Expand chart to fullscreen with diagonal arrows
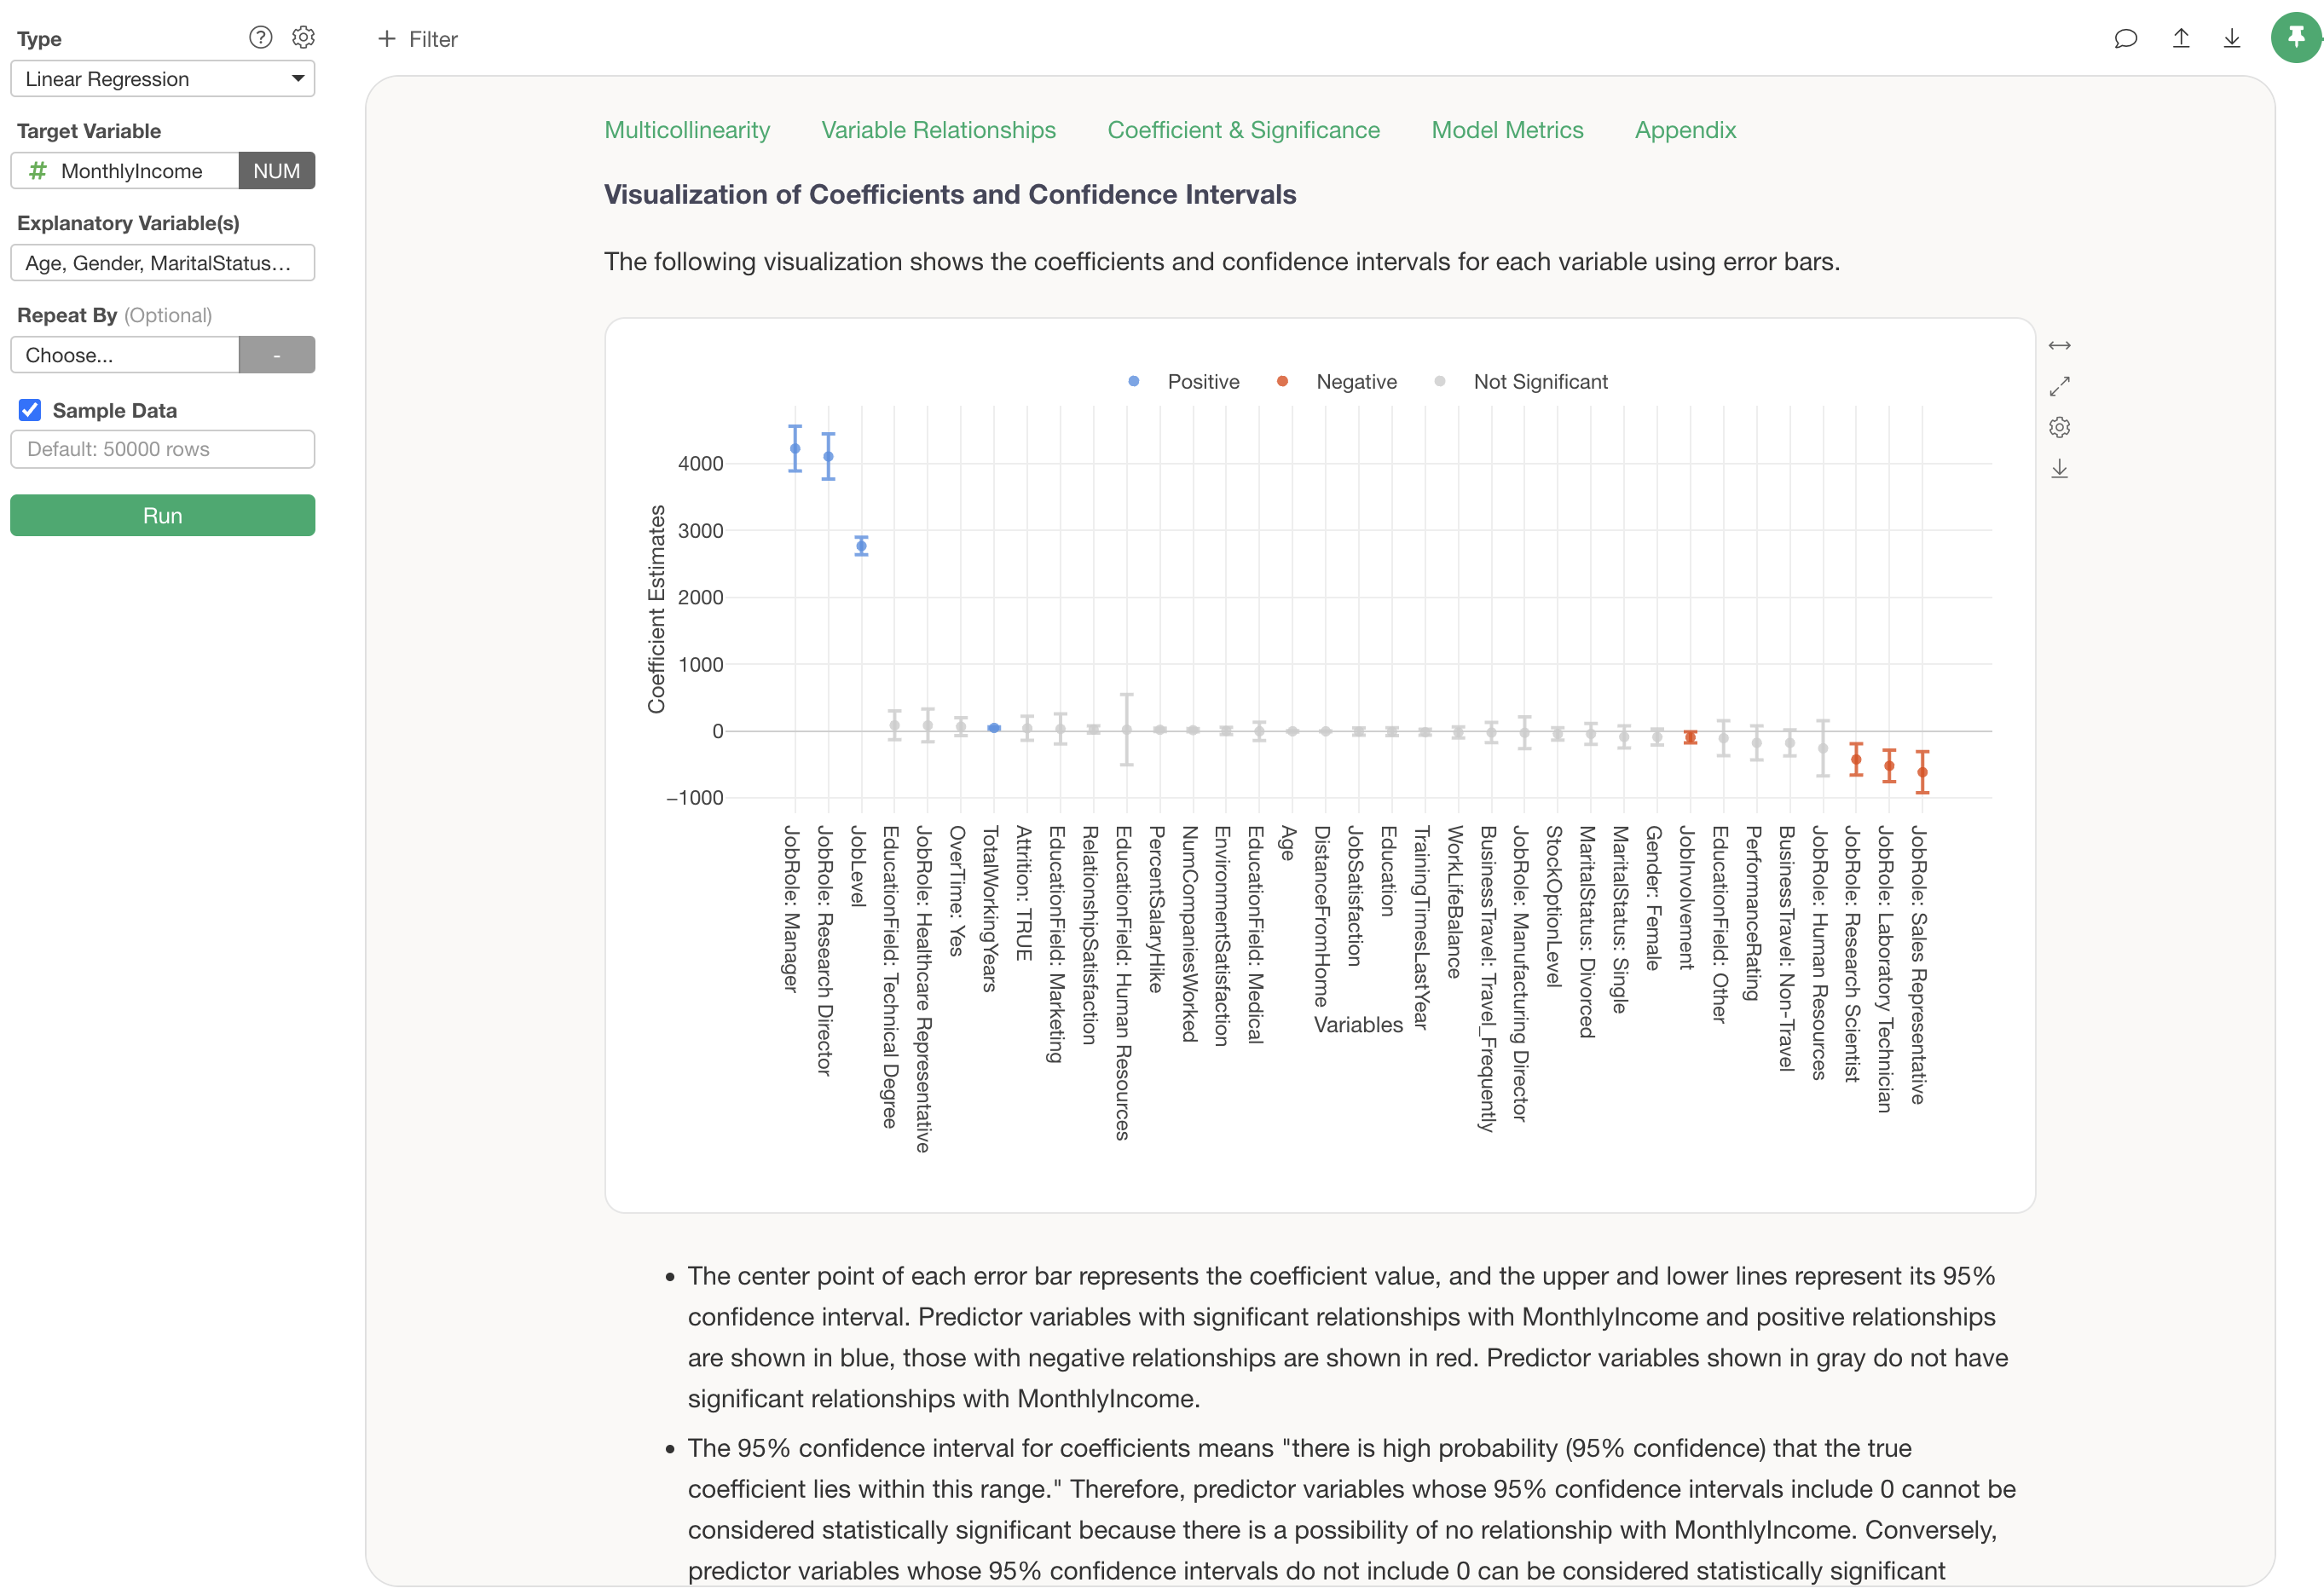The width and height of the screenshot is (2324, 1594). pyautogui.click(x=2059, y=387)
